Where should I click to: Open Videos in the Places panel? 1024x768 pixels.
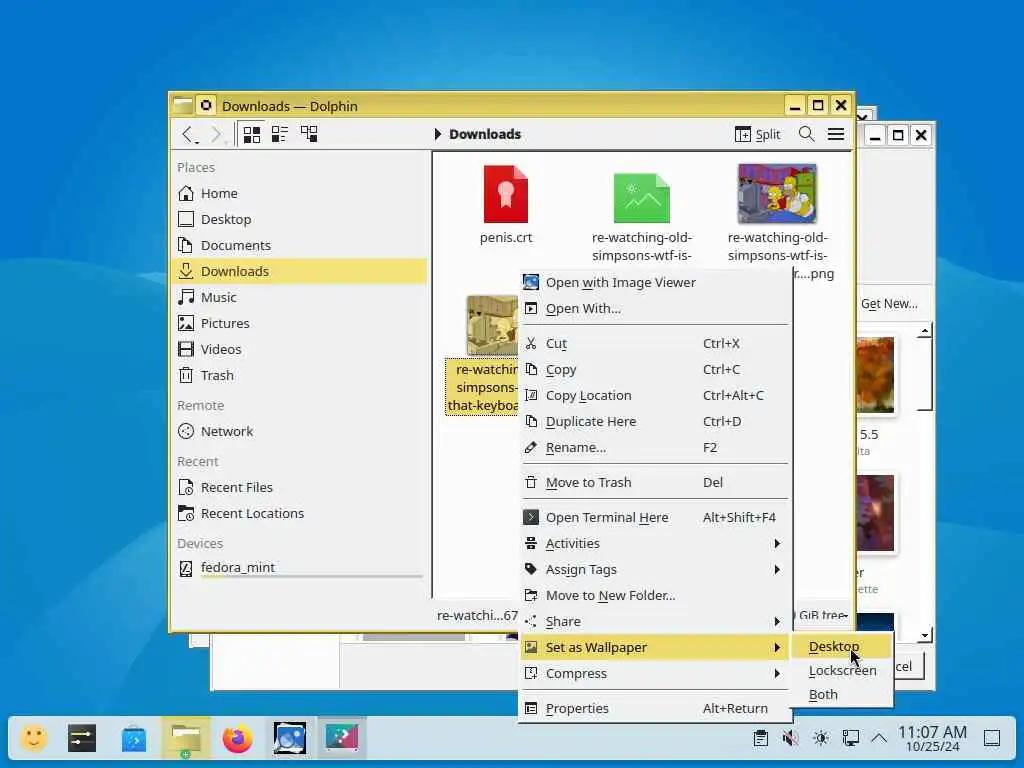coord(300,349)
